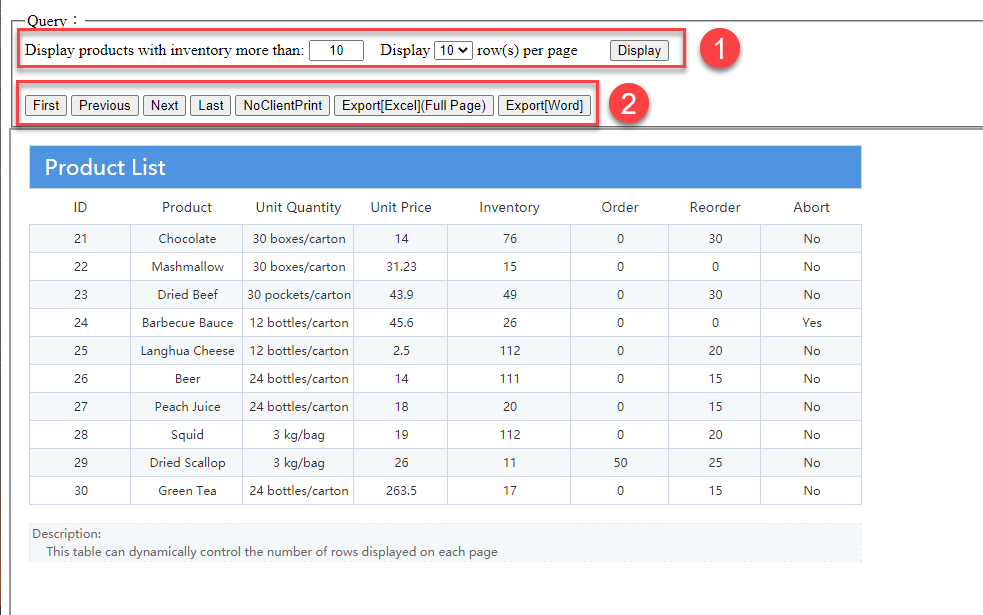Click the ID column header
This screenshot has height=615, width=983.
point(80,207)
